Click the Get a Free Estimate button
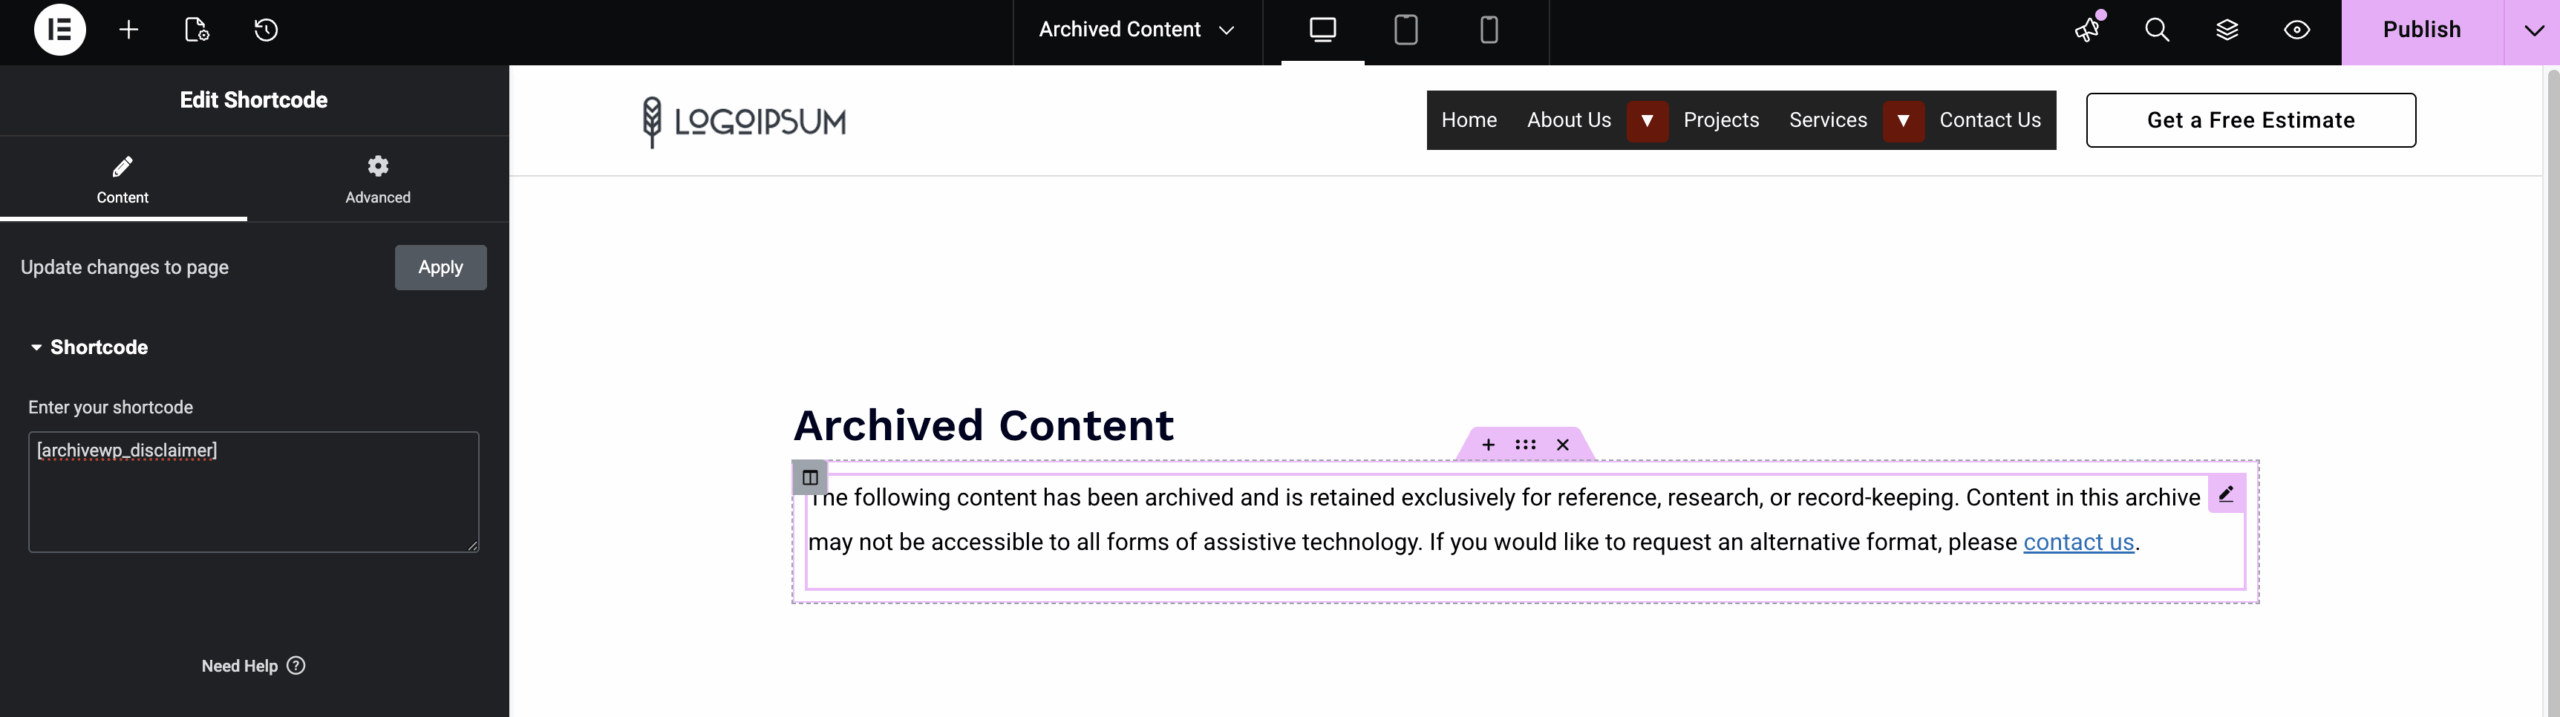This screenshot has height=717, width=2560. [2251, 120]
